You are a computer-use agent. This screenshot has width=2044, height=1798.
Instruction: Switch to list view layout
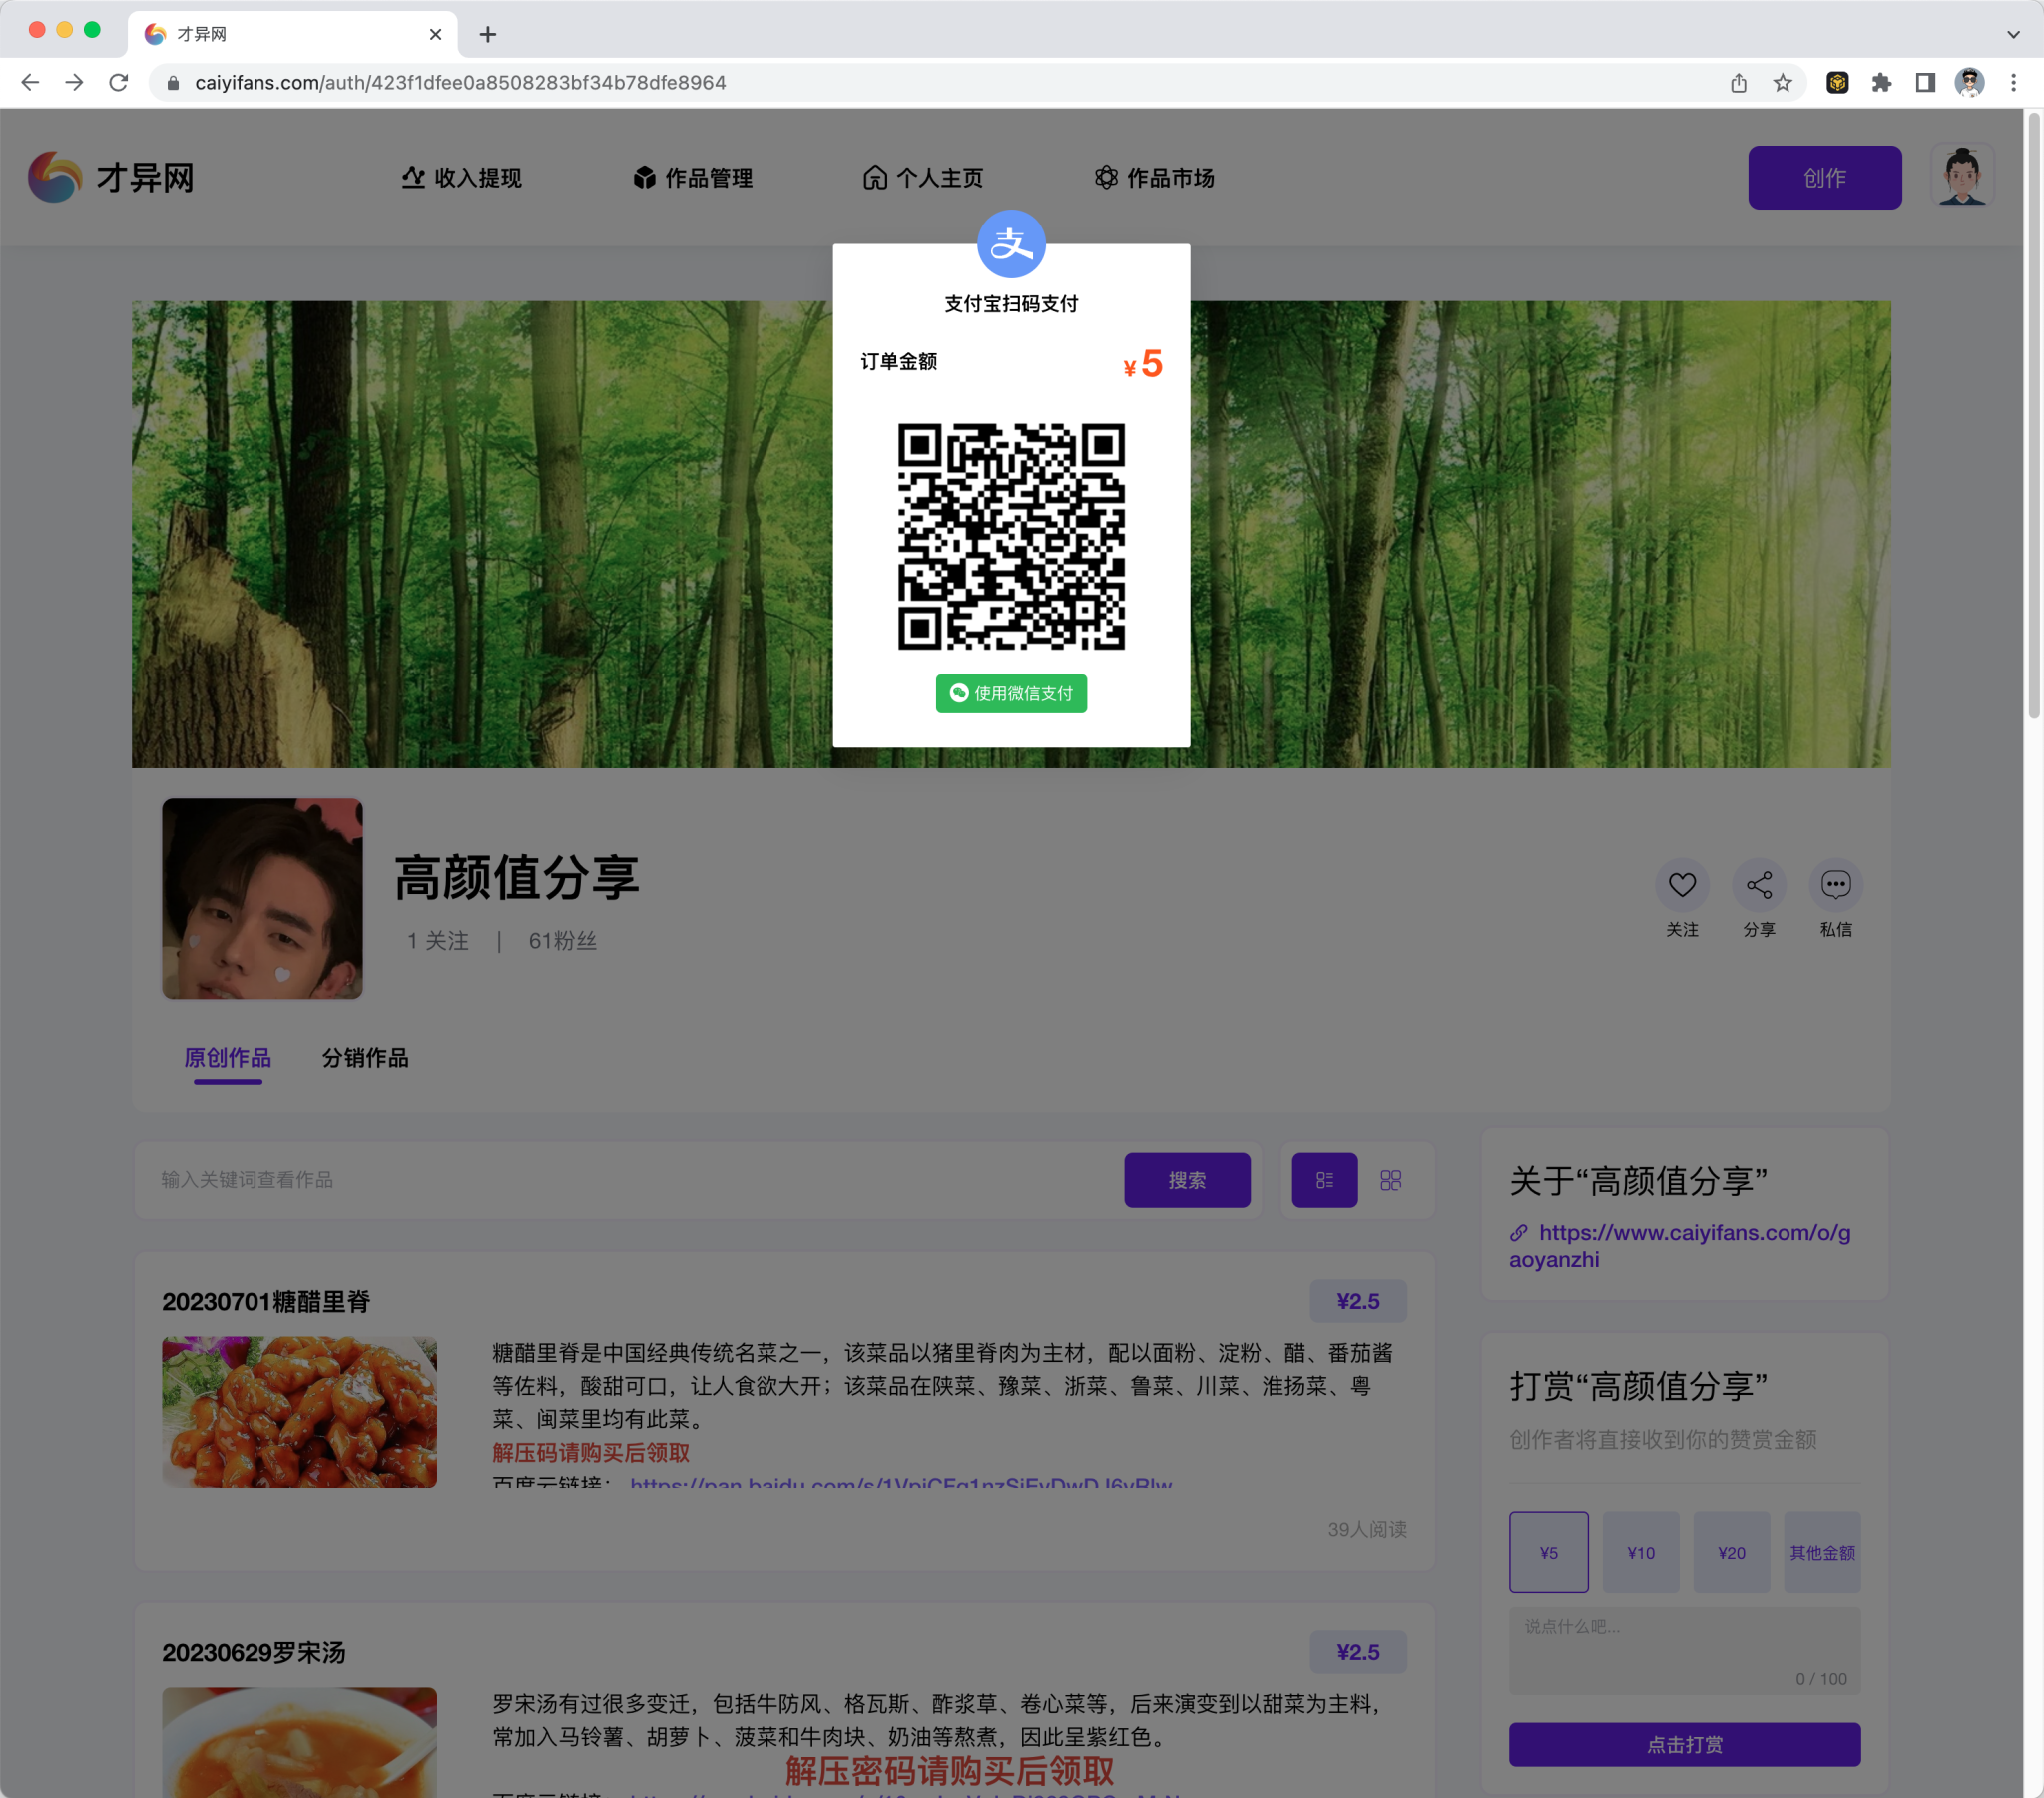[x=1324, y=1180]
